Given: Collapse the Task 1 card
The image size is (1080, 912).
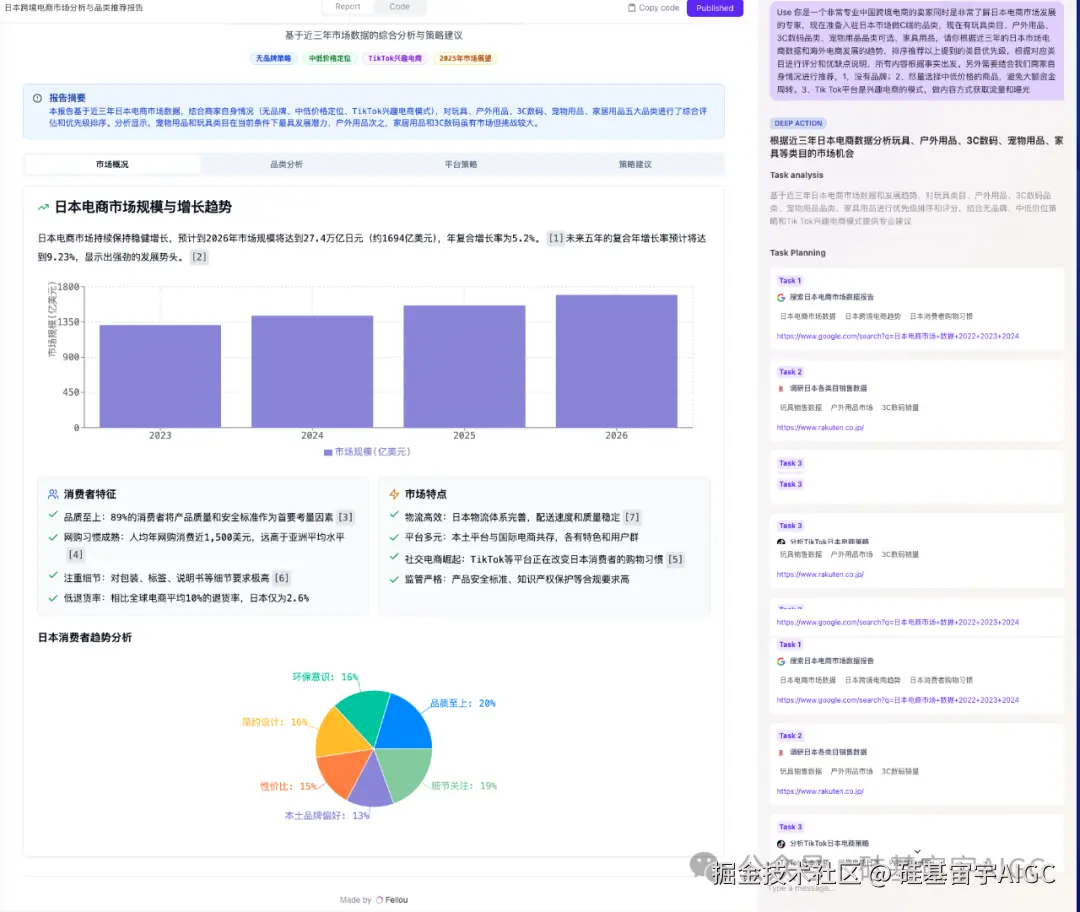Looking at the screenshot, I should pyautogui.click(x=791, y=280).
